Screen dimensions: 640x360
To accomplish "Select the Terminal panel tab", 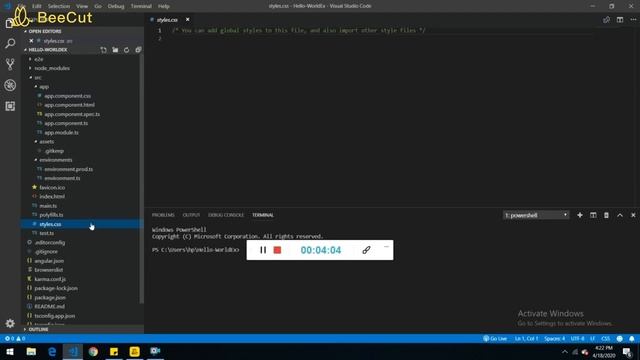I will (x=263, y=215).
